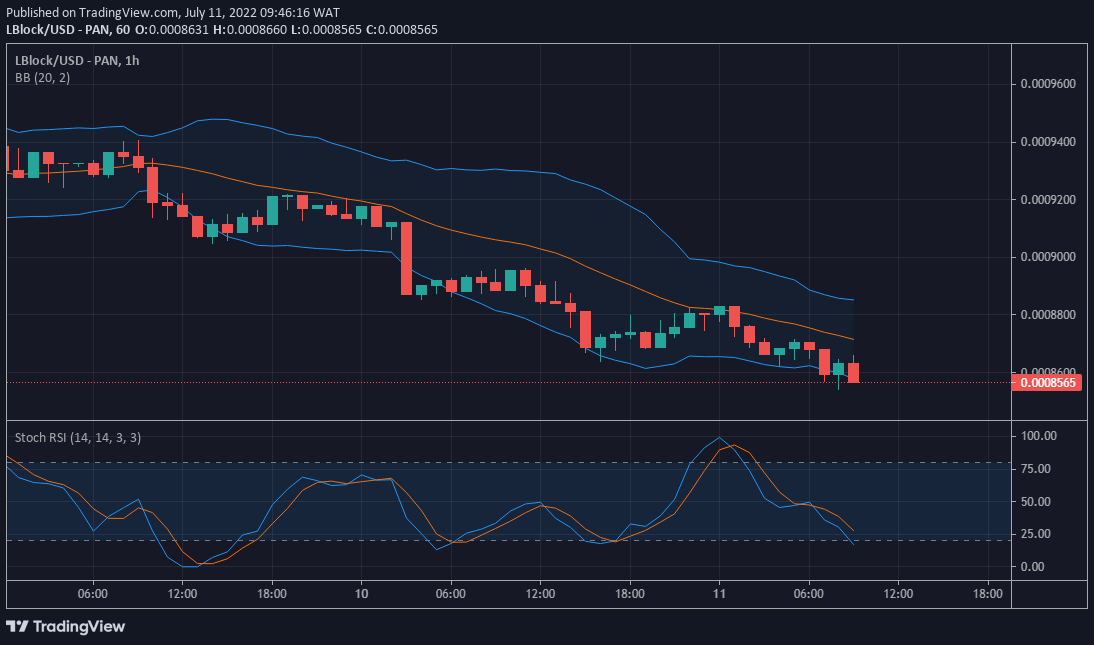1094x645 pixels.
Task: Click the final 18:00 time axis label
Action: [987, 594]
